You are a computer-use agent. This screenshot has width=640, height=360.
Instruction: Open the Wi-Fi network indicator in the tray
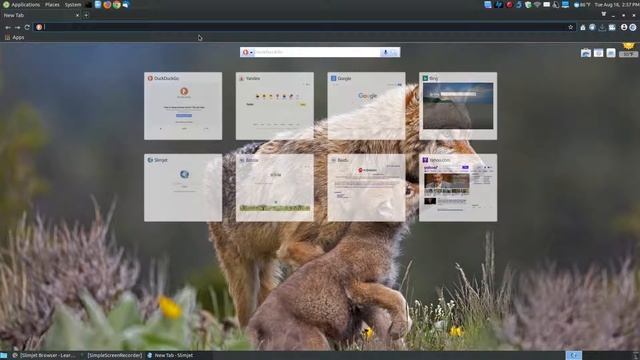(x=537, y=4)
